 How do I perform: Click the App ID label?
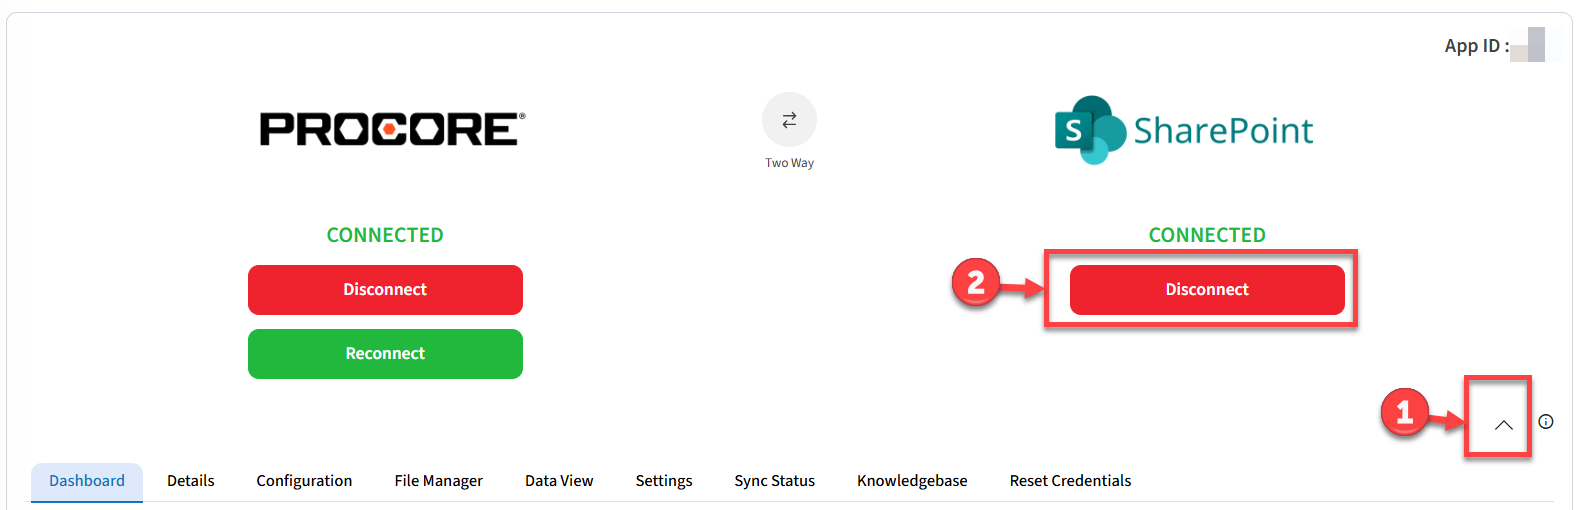(x=1476, y=46)
